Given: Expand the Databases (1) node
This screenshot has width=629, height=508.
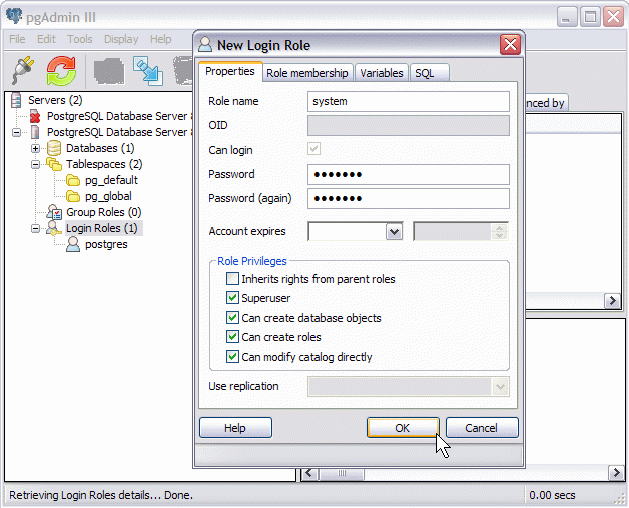Looking at the screenshot, I should (x=35, y=148).
